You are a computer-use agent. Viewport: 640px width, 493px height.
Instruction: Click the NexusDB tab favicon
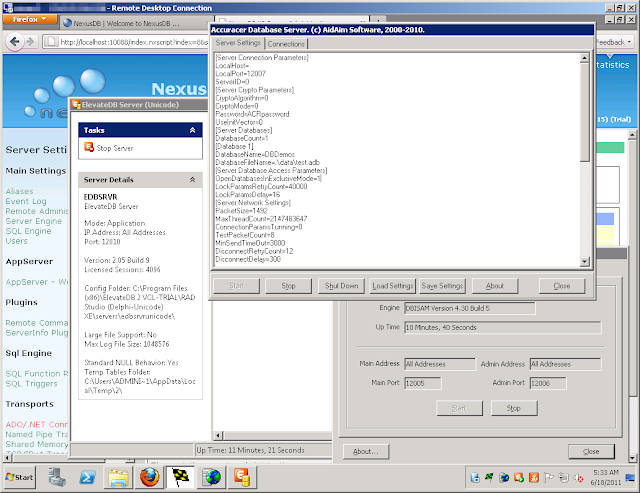pyautogui.click(x=68, y=23)
